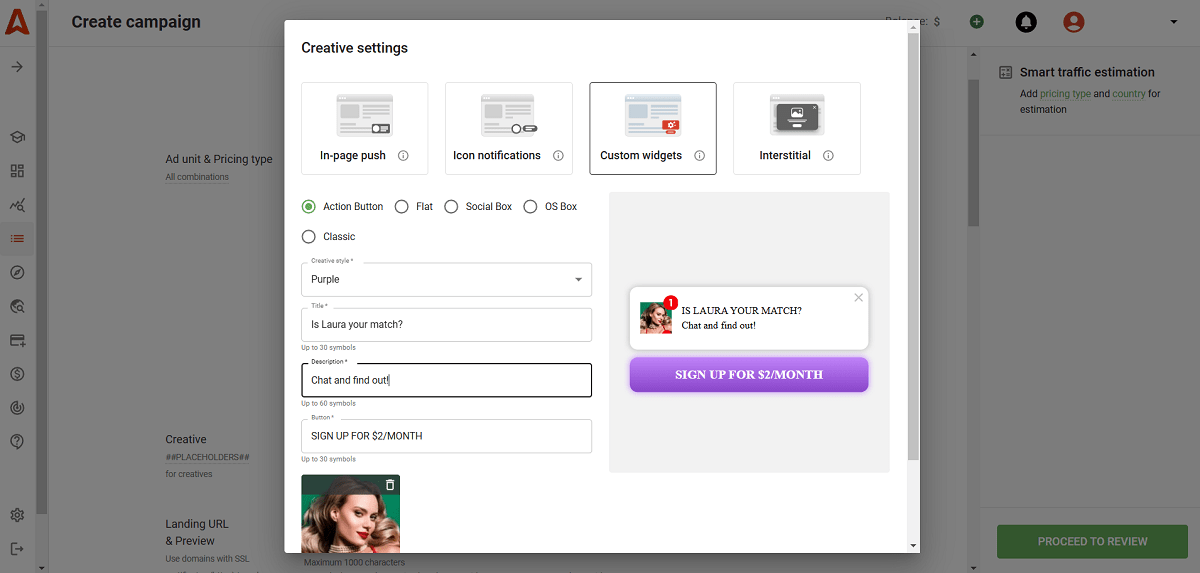Click the All combinations link
Screen dimensions: 1200x573
197,177
